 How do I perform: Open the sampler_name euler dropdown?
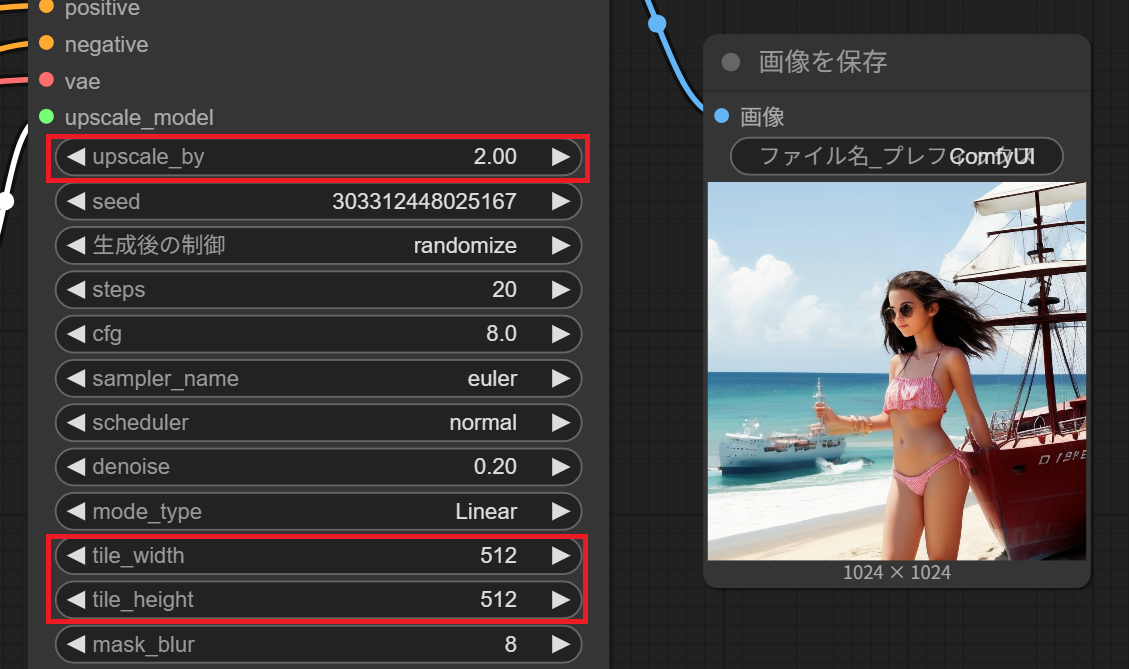318,378
